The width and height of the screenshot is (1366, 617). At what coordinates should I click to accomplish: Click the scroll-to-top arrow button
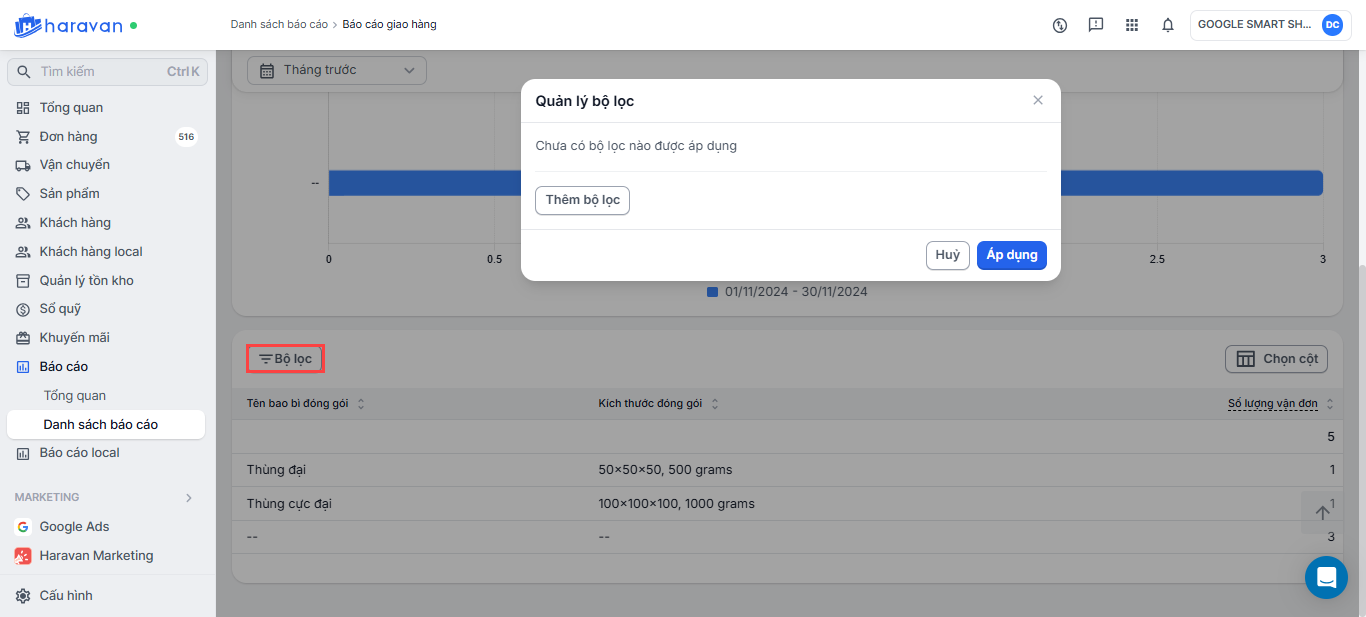tap(1322, 512)
